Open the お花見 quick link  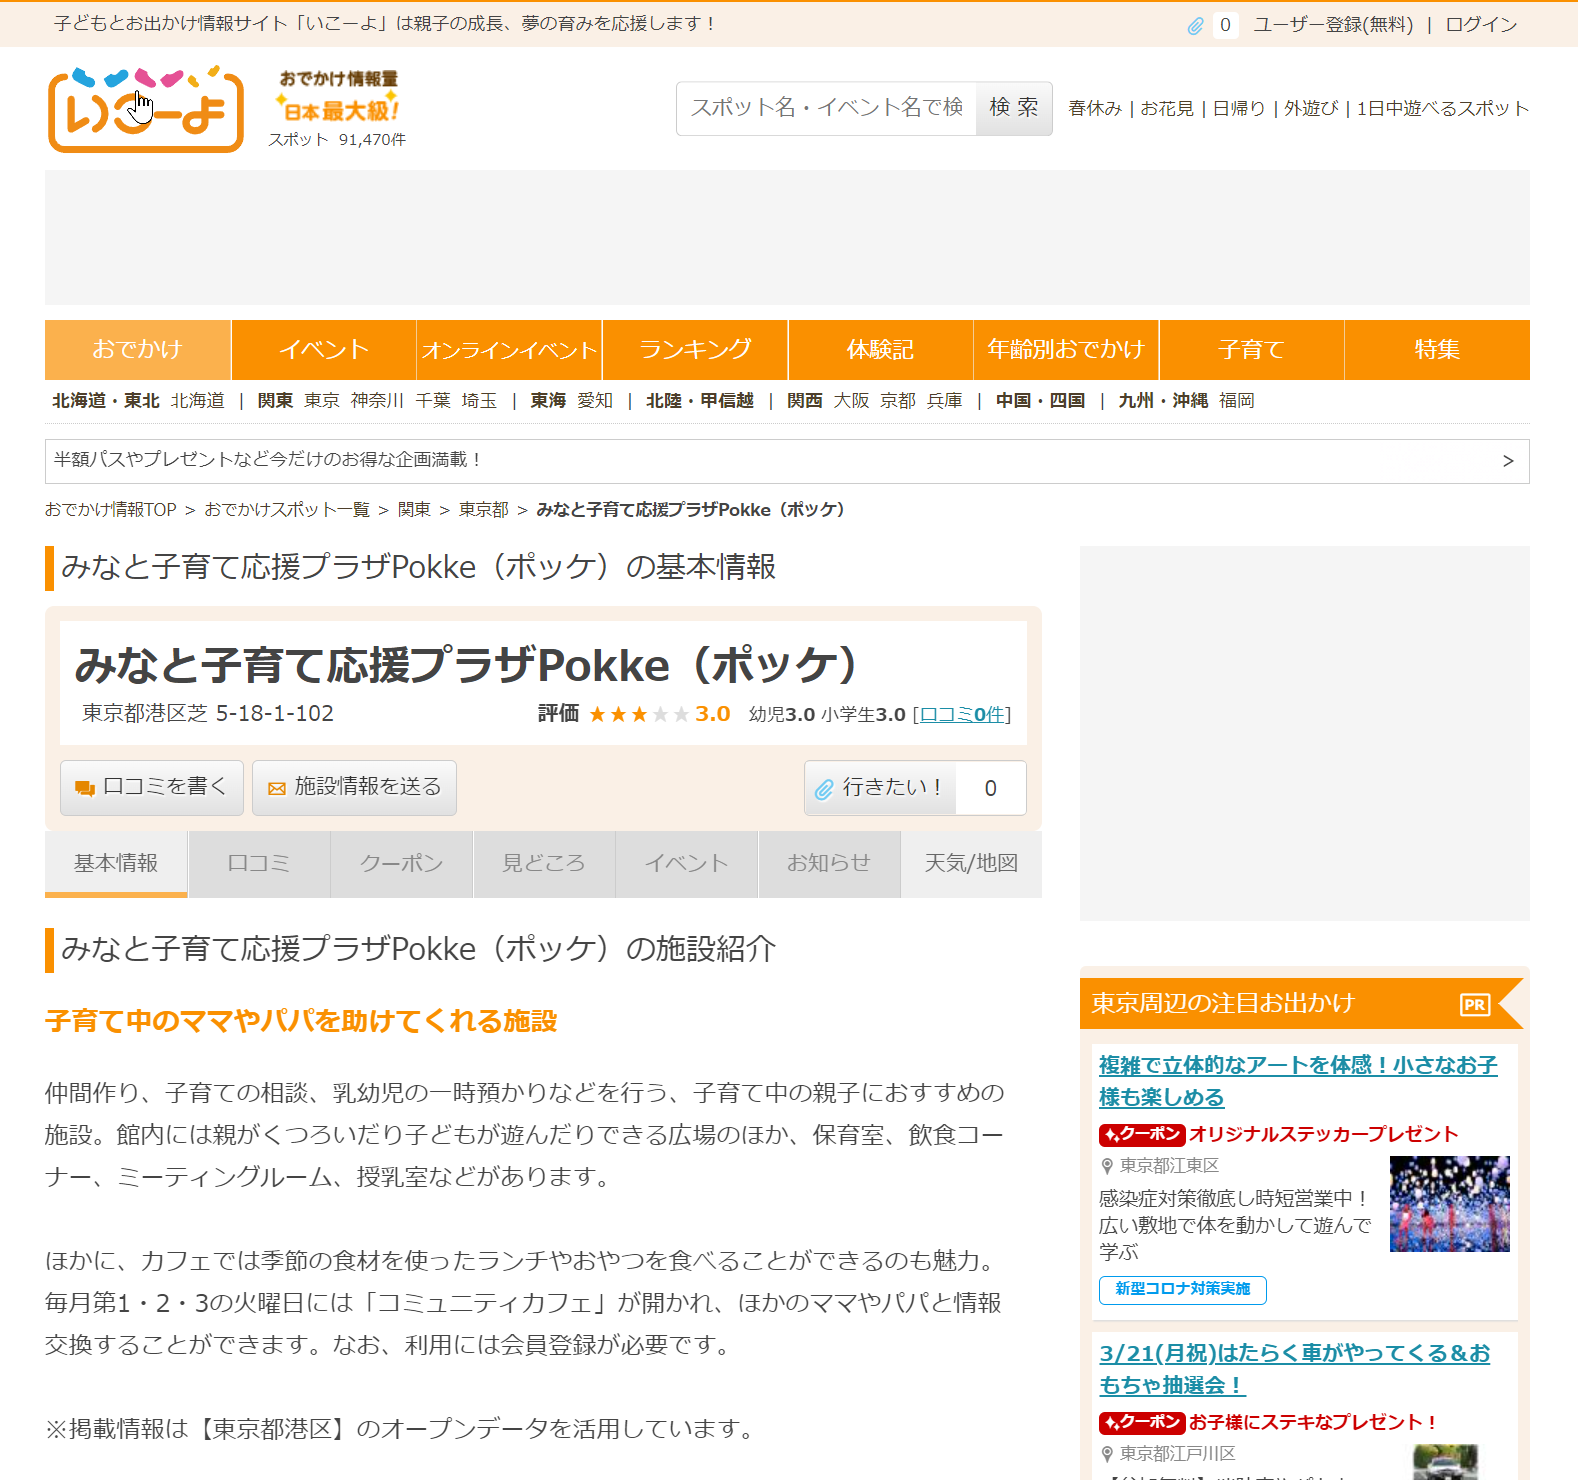pos(1167,108)
